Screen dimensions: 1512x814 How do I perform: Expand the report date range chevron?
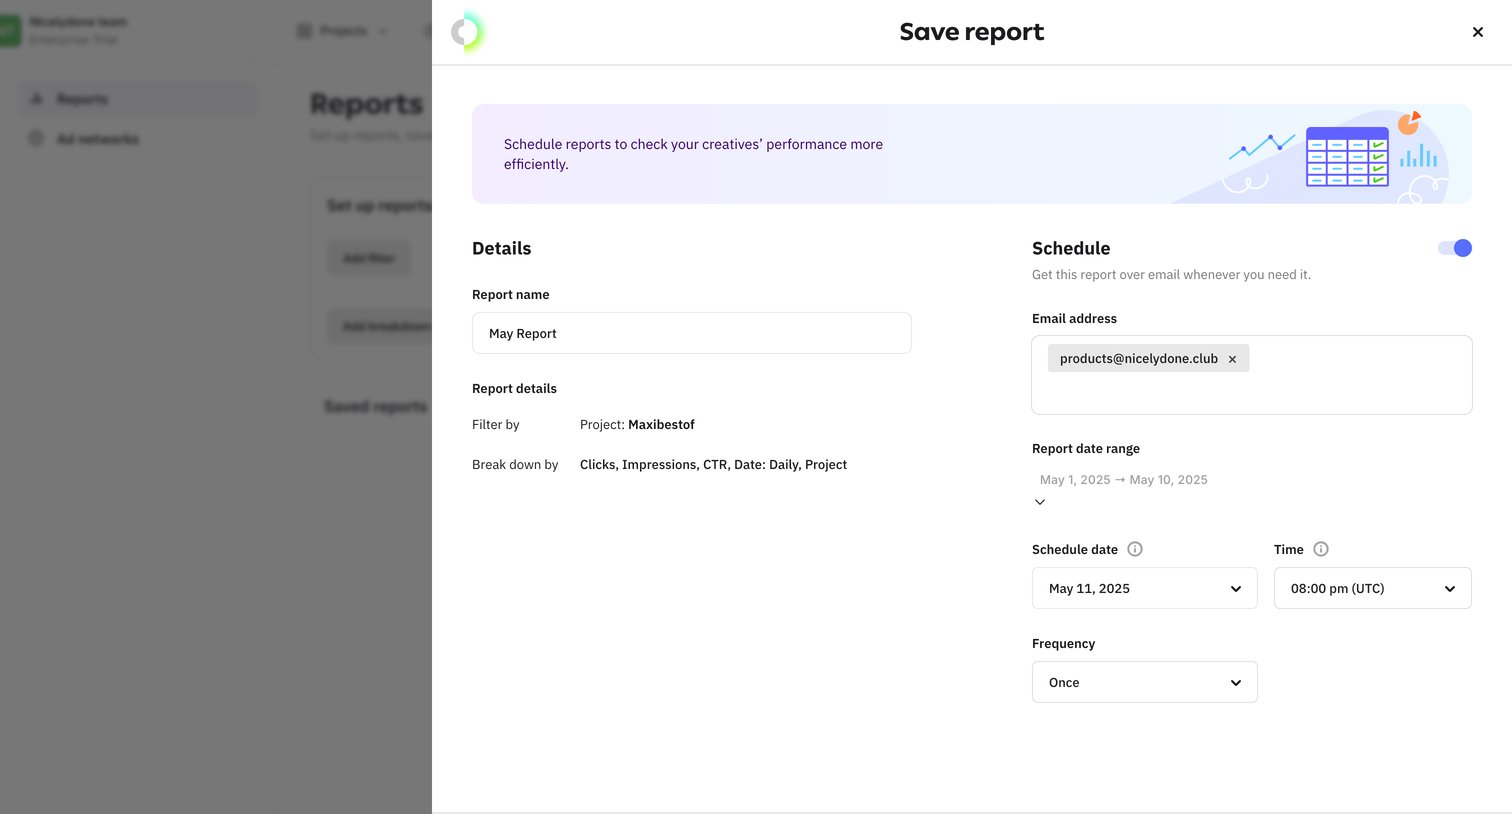tap(1040, 502)
